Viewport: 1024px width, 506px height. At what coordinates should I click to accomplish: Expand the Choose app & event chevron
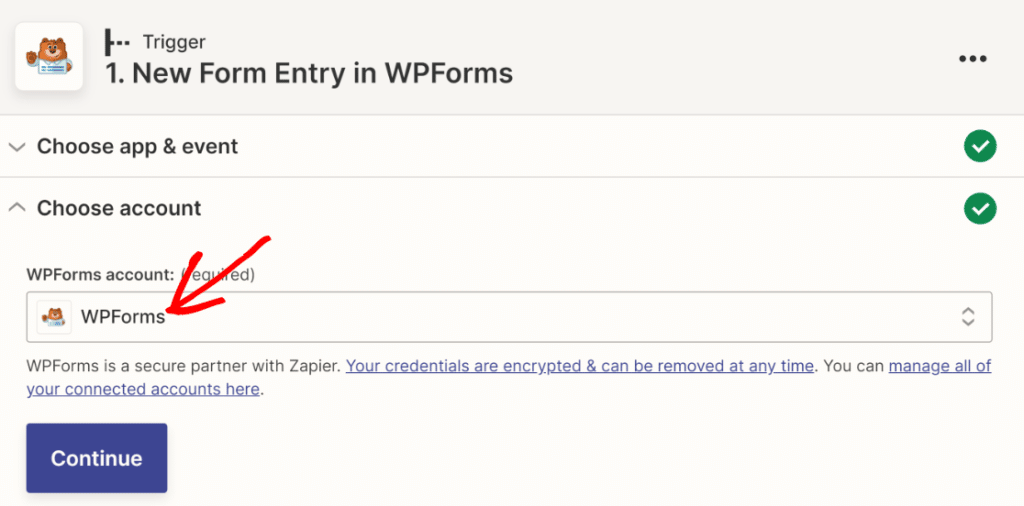[x=16, y=147]
